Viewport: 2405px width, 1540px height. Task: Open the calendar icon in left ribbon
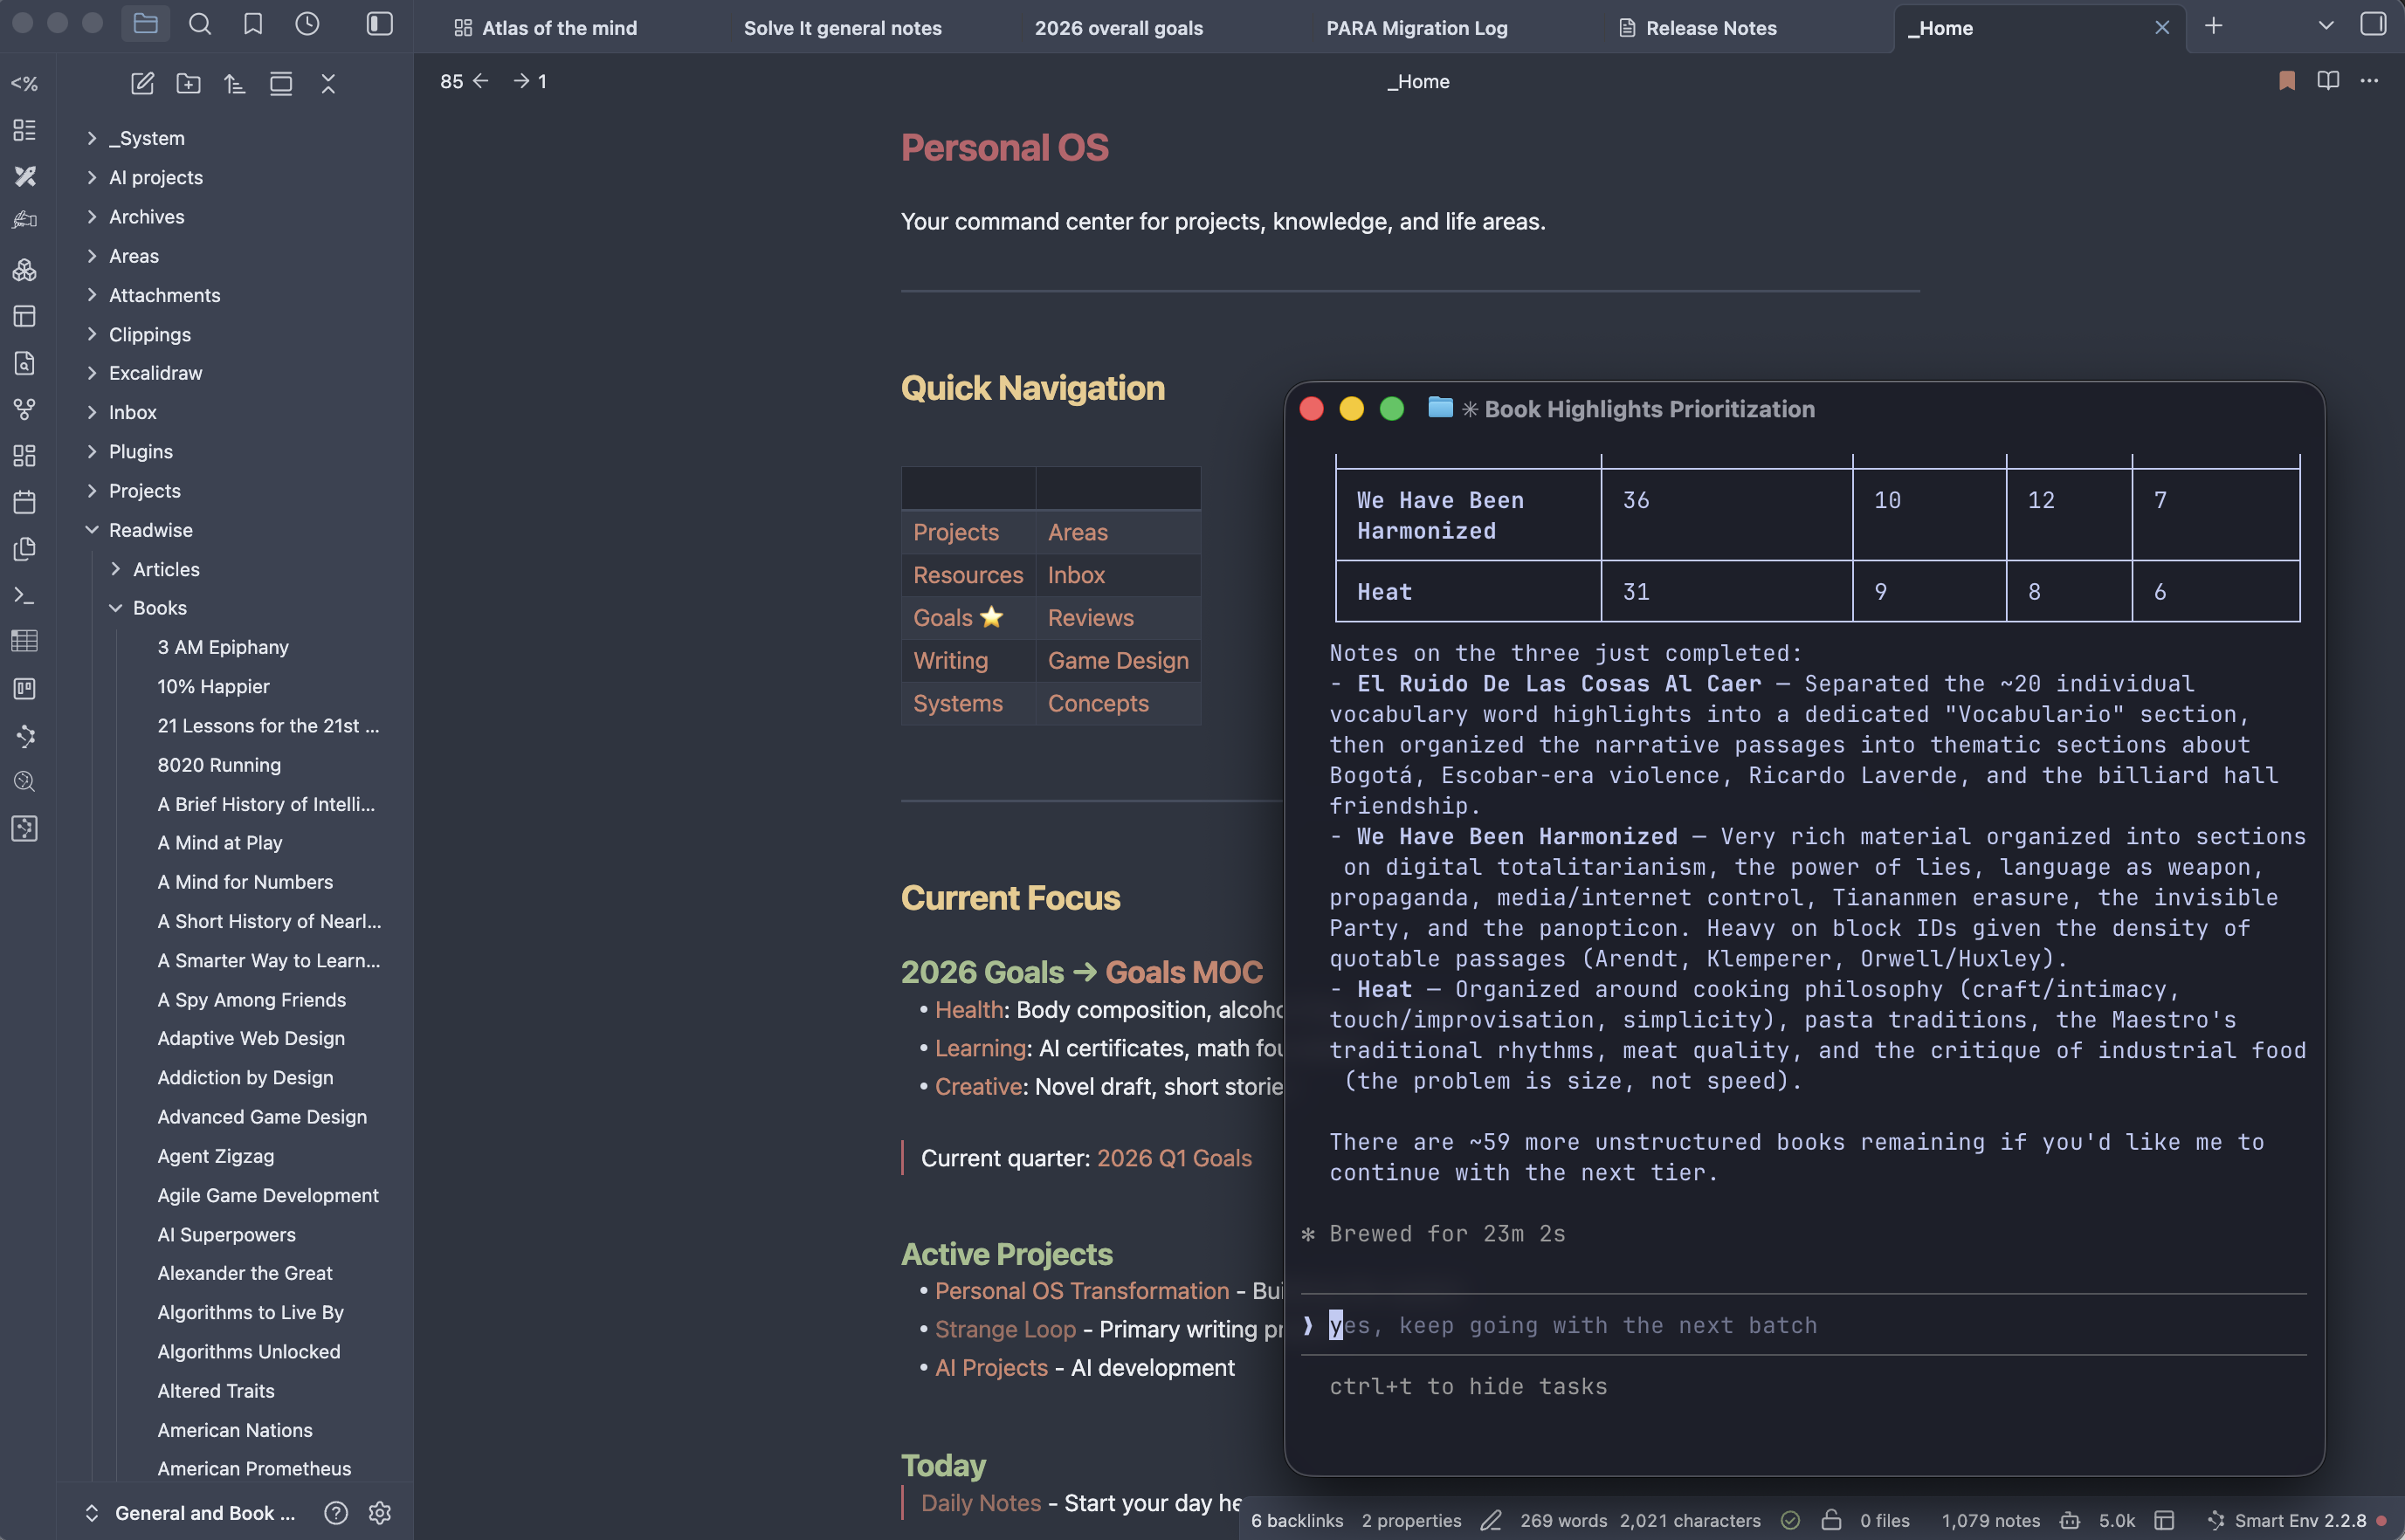[x=24, y=502]
